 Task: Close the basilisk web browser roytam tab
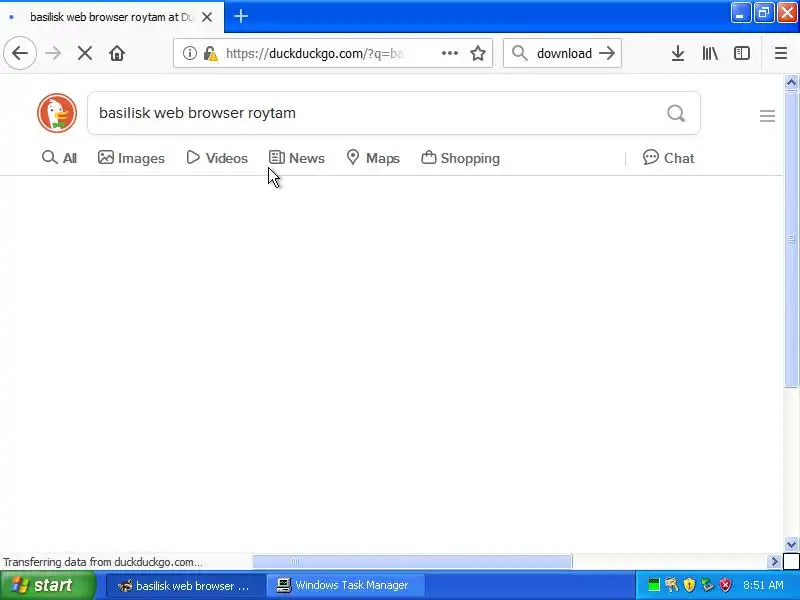click(207, 17)
